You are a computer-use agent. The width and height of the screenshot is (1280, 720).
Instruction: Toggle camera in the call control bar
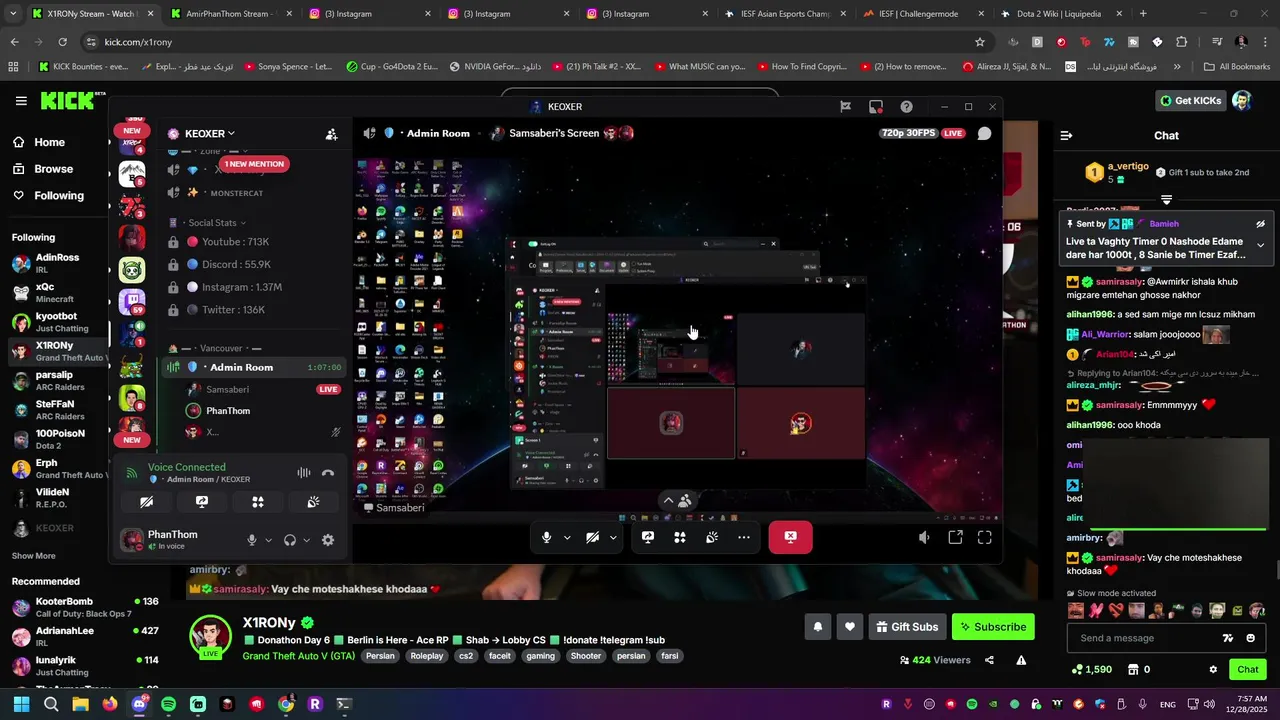coord(592,537)
